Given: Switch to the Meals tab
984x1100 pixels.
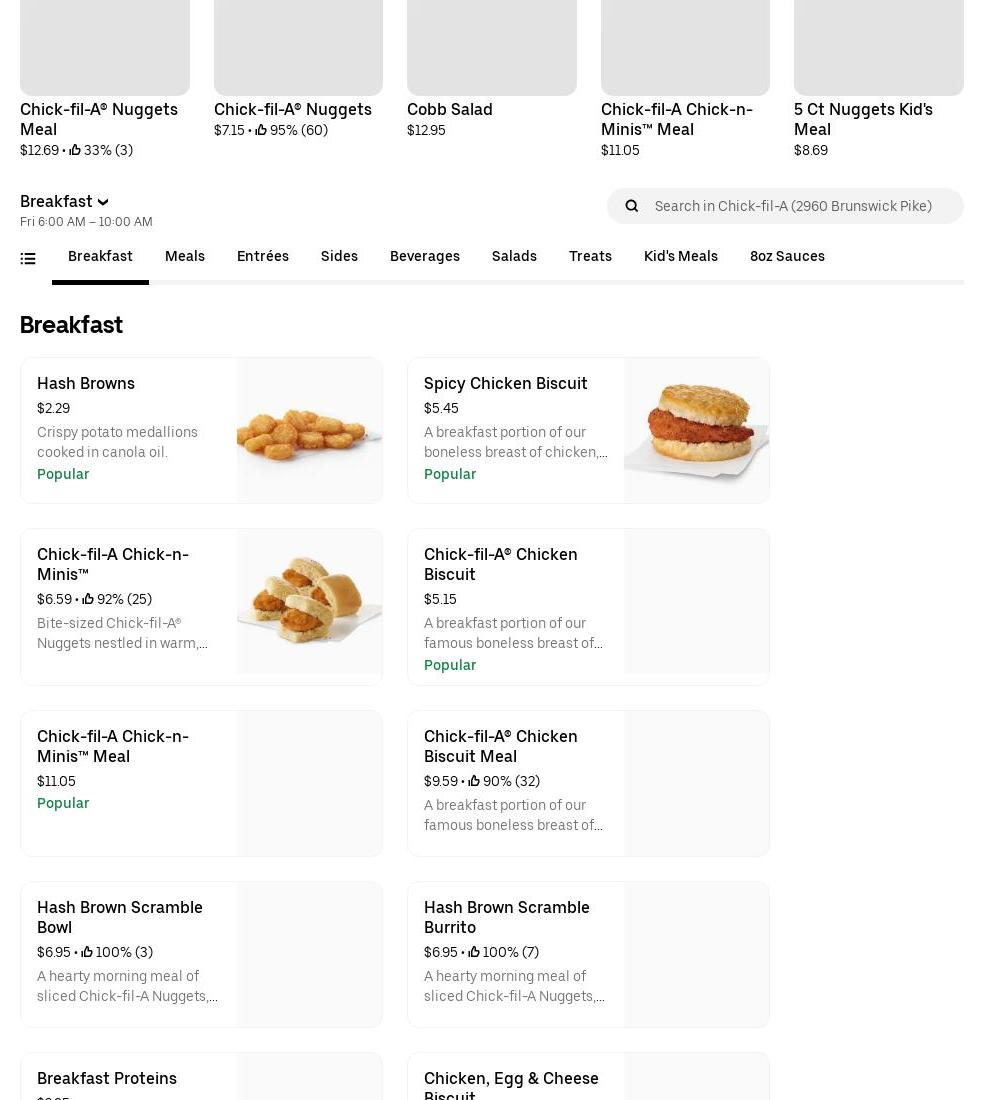Looking at the screenshot, I should pyautogui.click(x=185, y=256).
